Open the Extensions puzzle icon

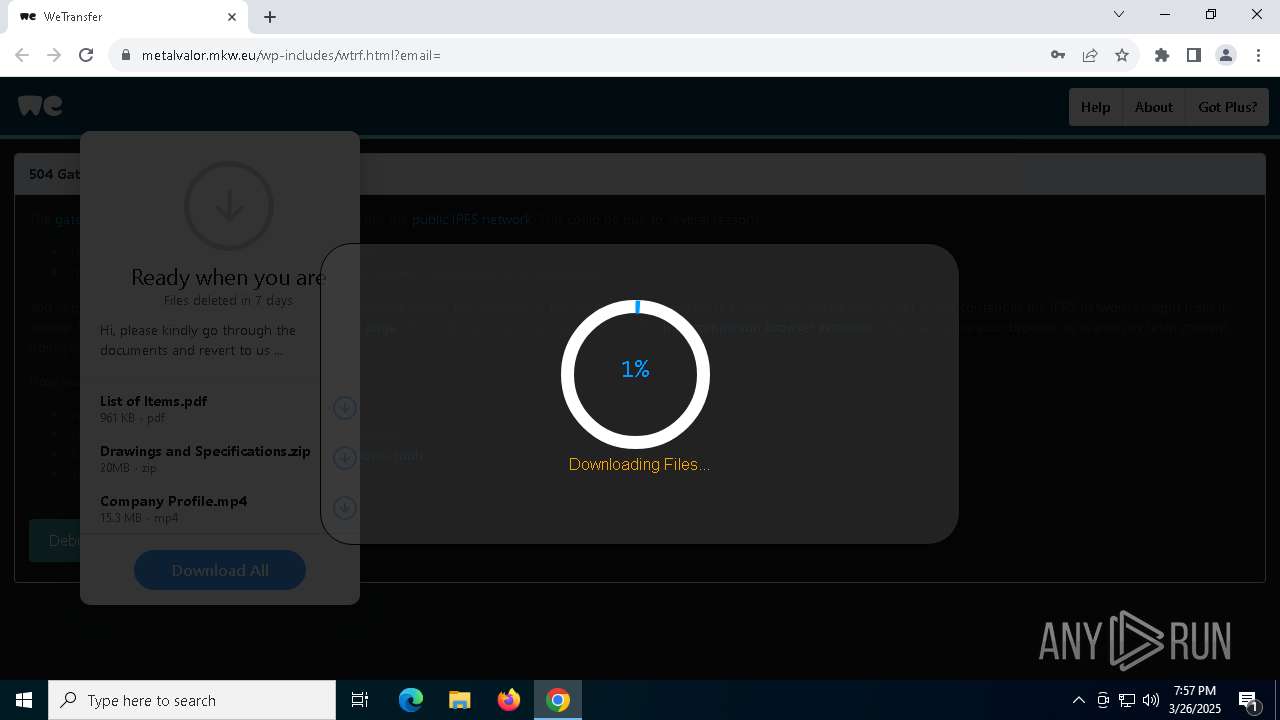tap(1162, 55)
